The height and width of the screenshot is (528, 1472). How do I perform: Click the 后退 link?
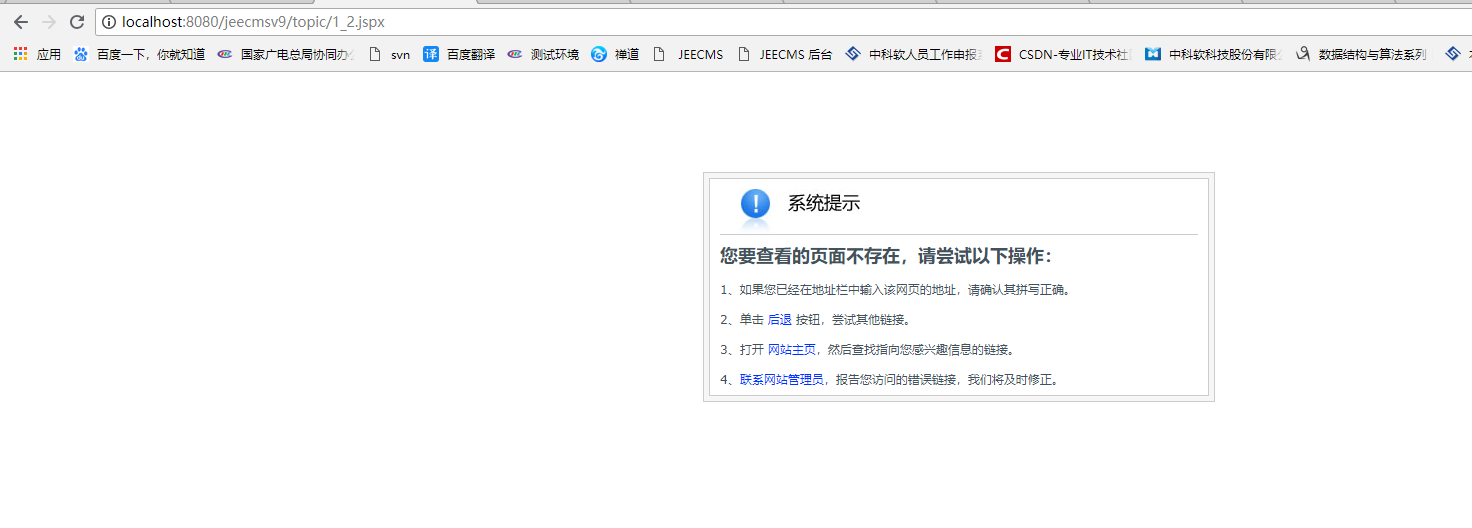[779, 320]
